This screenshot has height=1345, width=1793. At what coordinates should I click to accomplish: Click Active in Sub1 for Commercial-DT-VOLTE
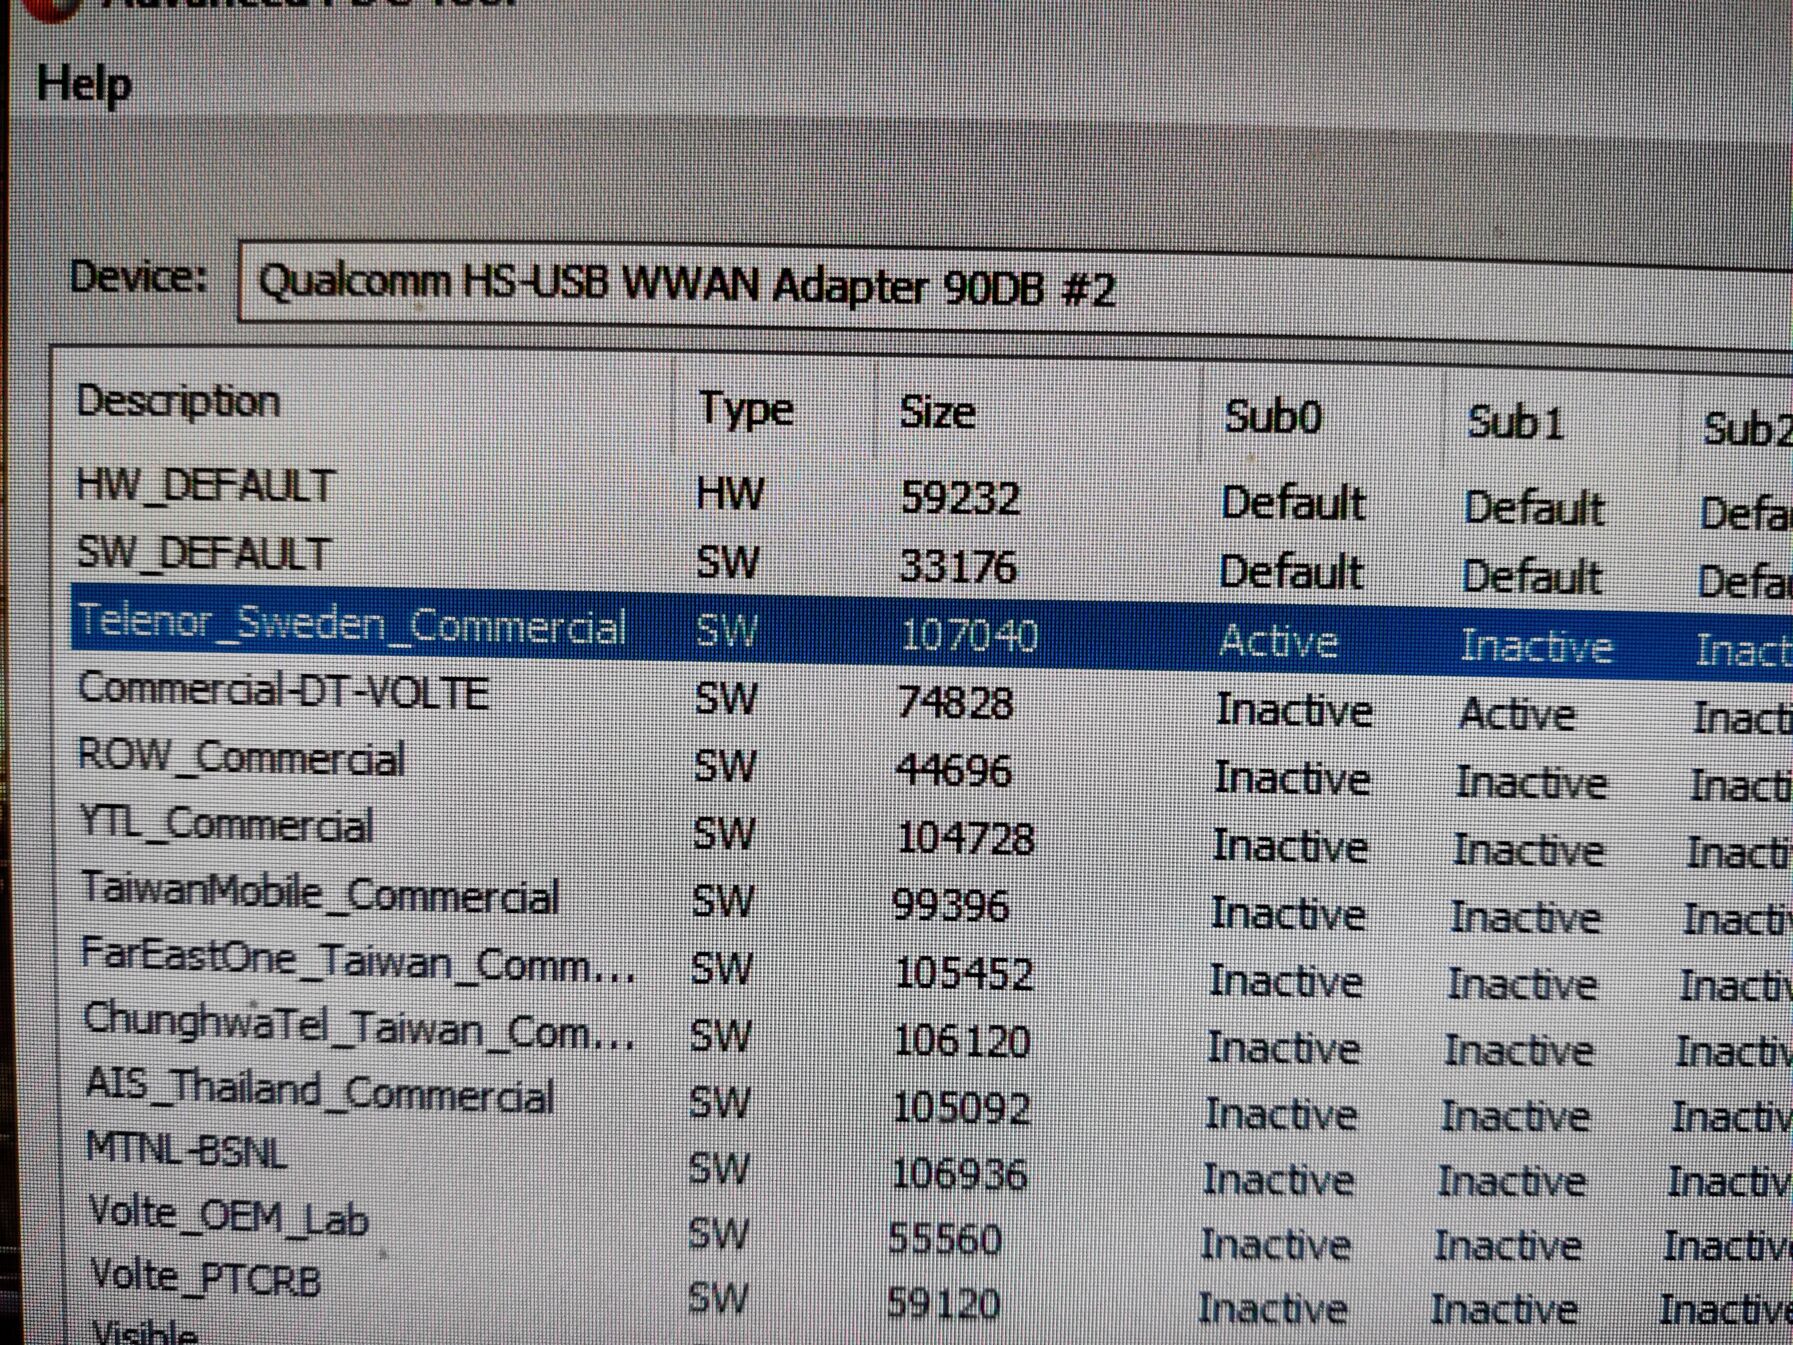click(x=1517, y=715)
